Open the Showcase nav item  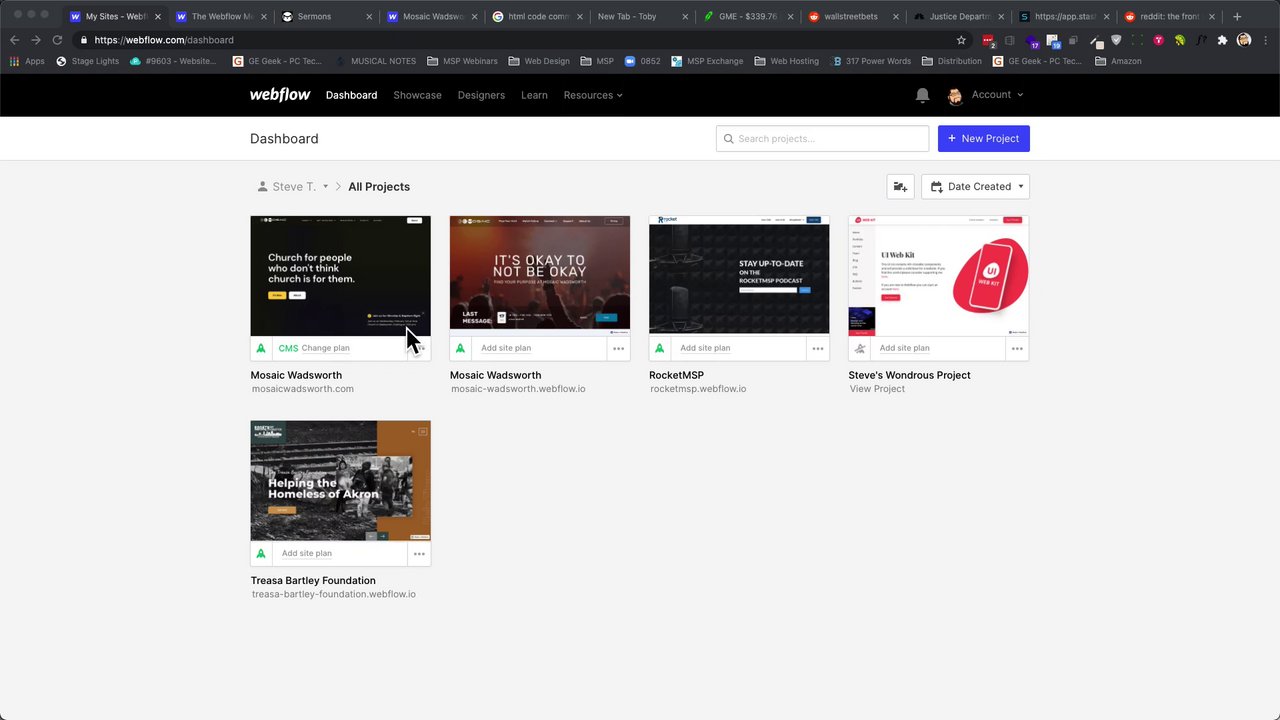click(417, 95)
